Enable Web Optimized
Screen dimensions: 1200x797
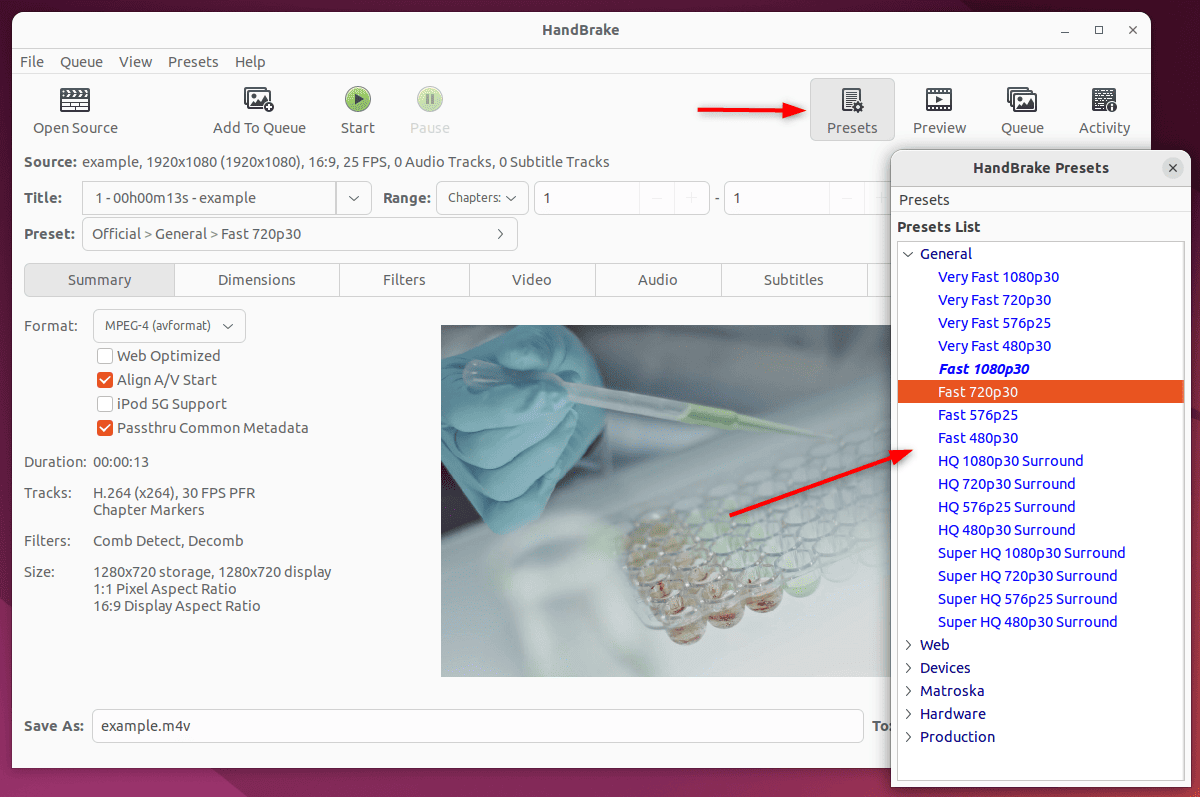(x=104, y=356)
